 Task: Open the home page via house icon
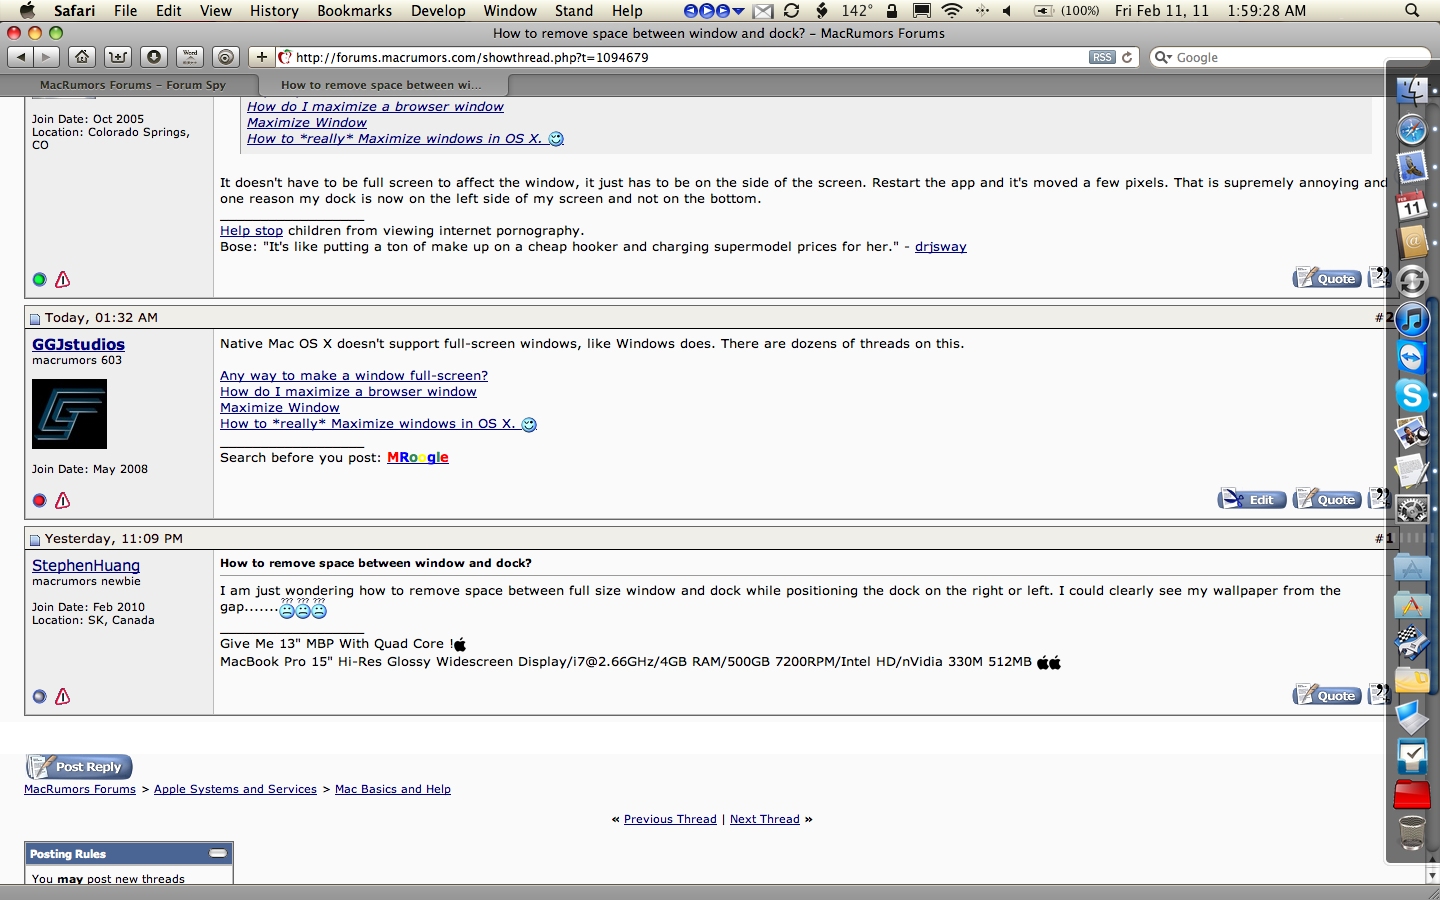point(82,57)
